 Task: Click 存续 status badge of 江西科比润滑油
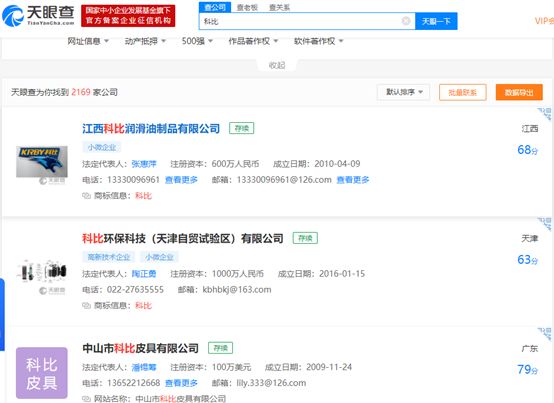(x=242, y=128)
